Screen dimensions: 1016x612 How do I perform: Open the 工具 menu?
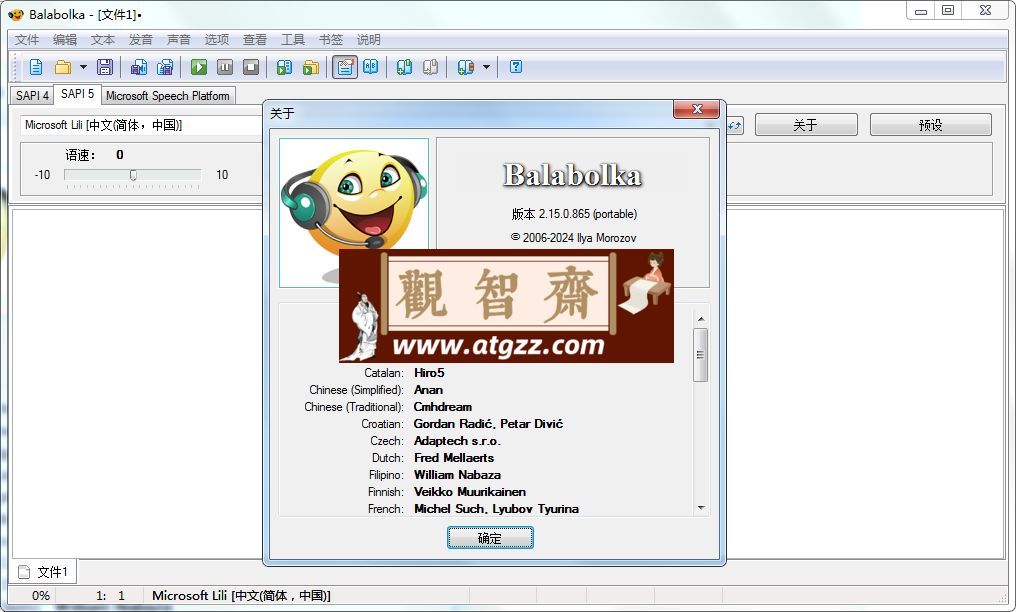click(x=293, y=40)
